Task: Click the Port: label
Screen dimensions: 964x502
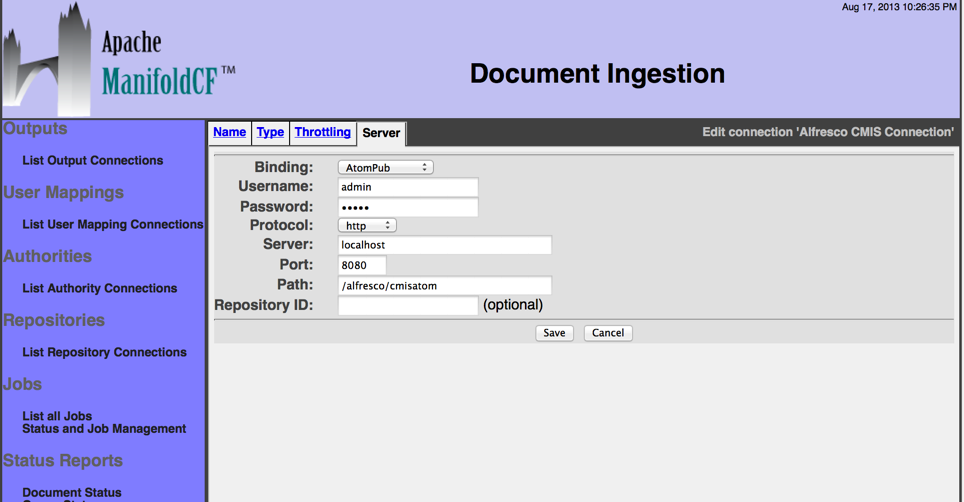Action: click(296, 265)
